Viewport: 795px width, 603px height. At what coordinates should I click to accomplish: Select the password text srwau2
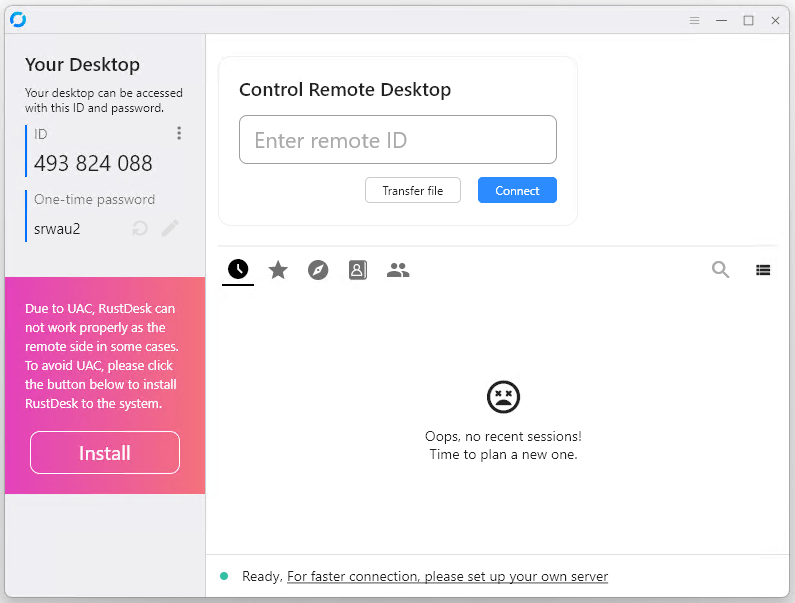click(x=57, y=229)
